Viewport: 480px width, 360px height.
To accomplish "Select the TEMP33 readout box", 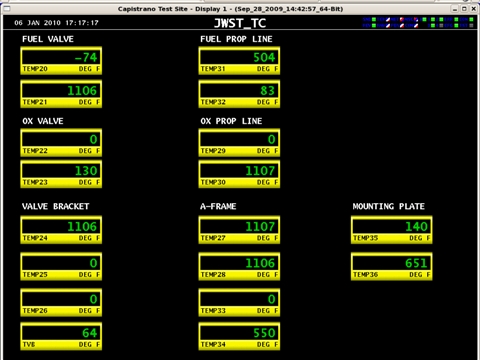I will [239, 302].
